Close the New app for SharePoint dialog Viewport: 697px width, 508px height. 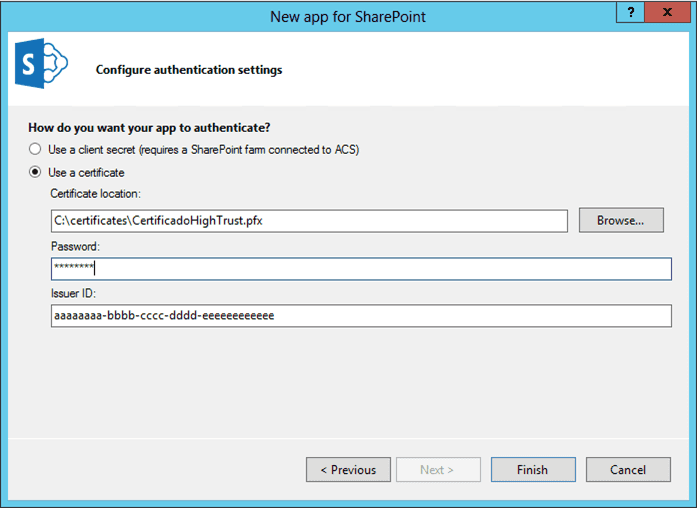(667, 12)
